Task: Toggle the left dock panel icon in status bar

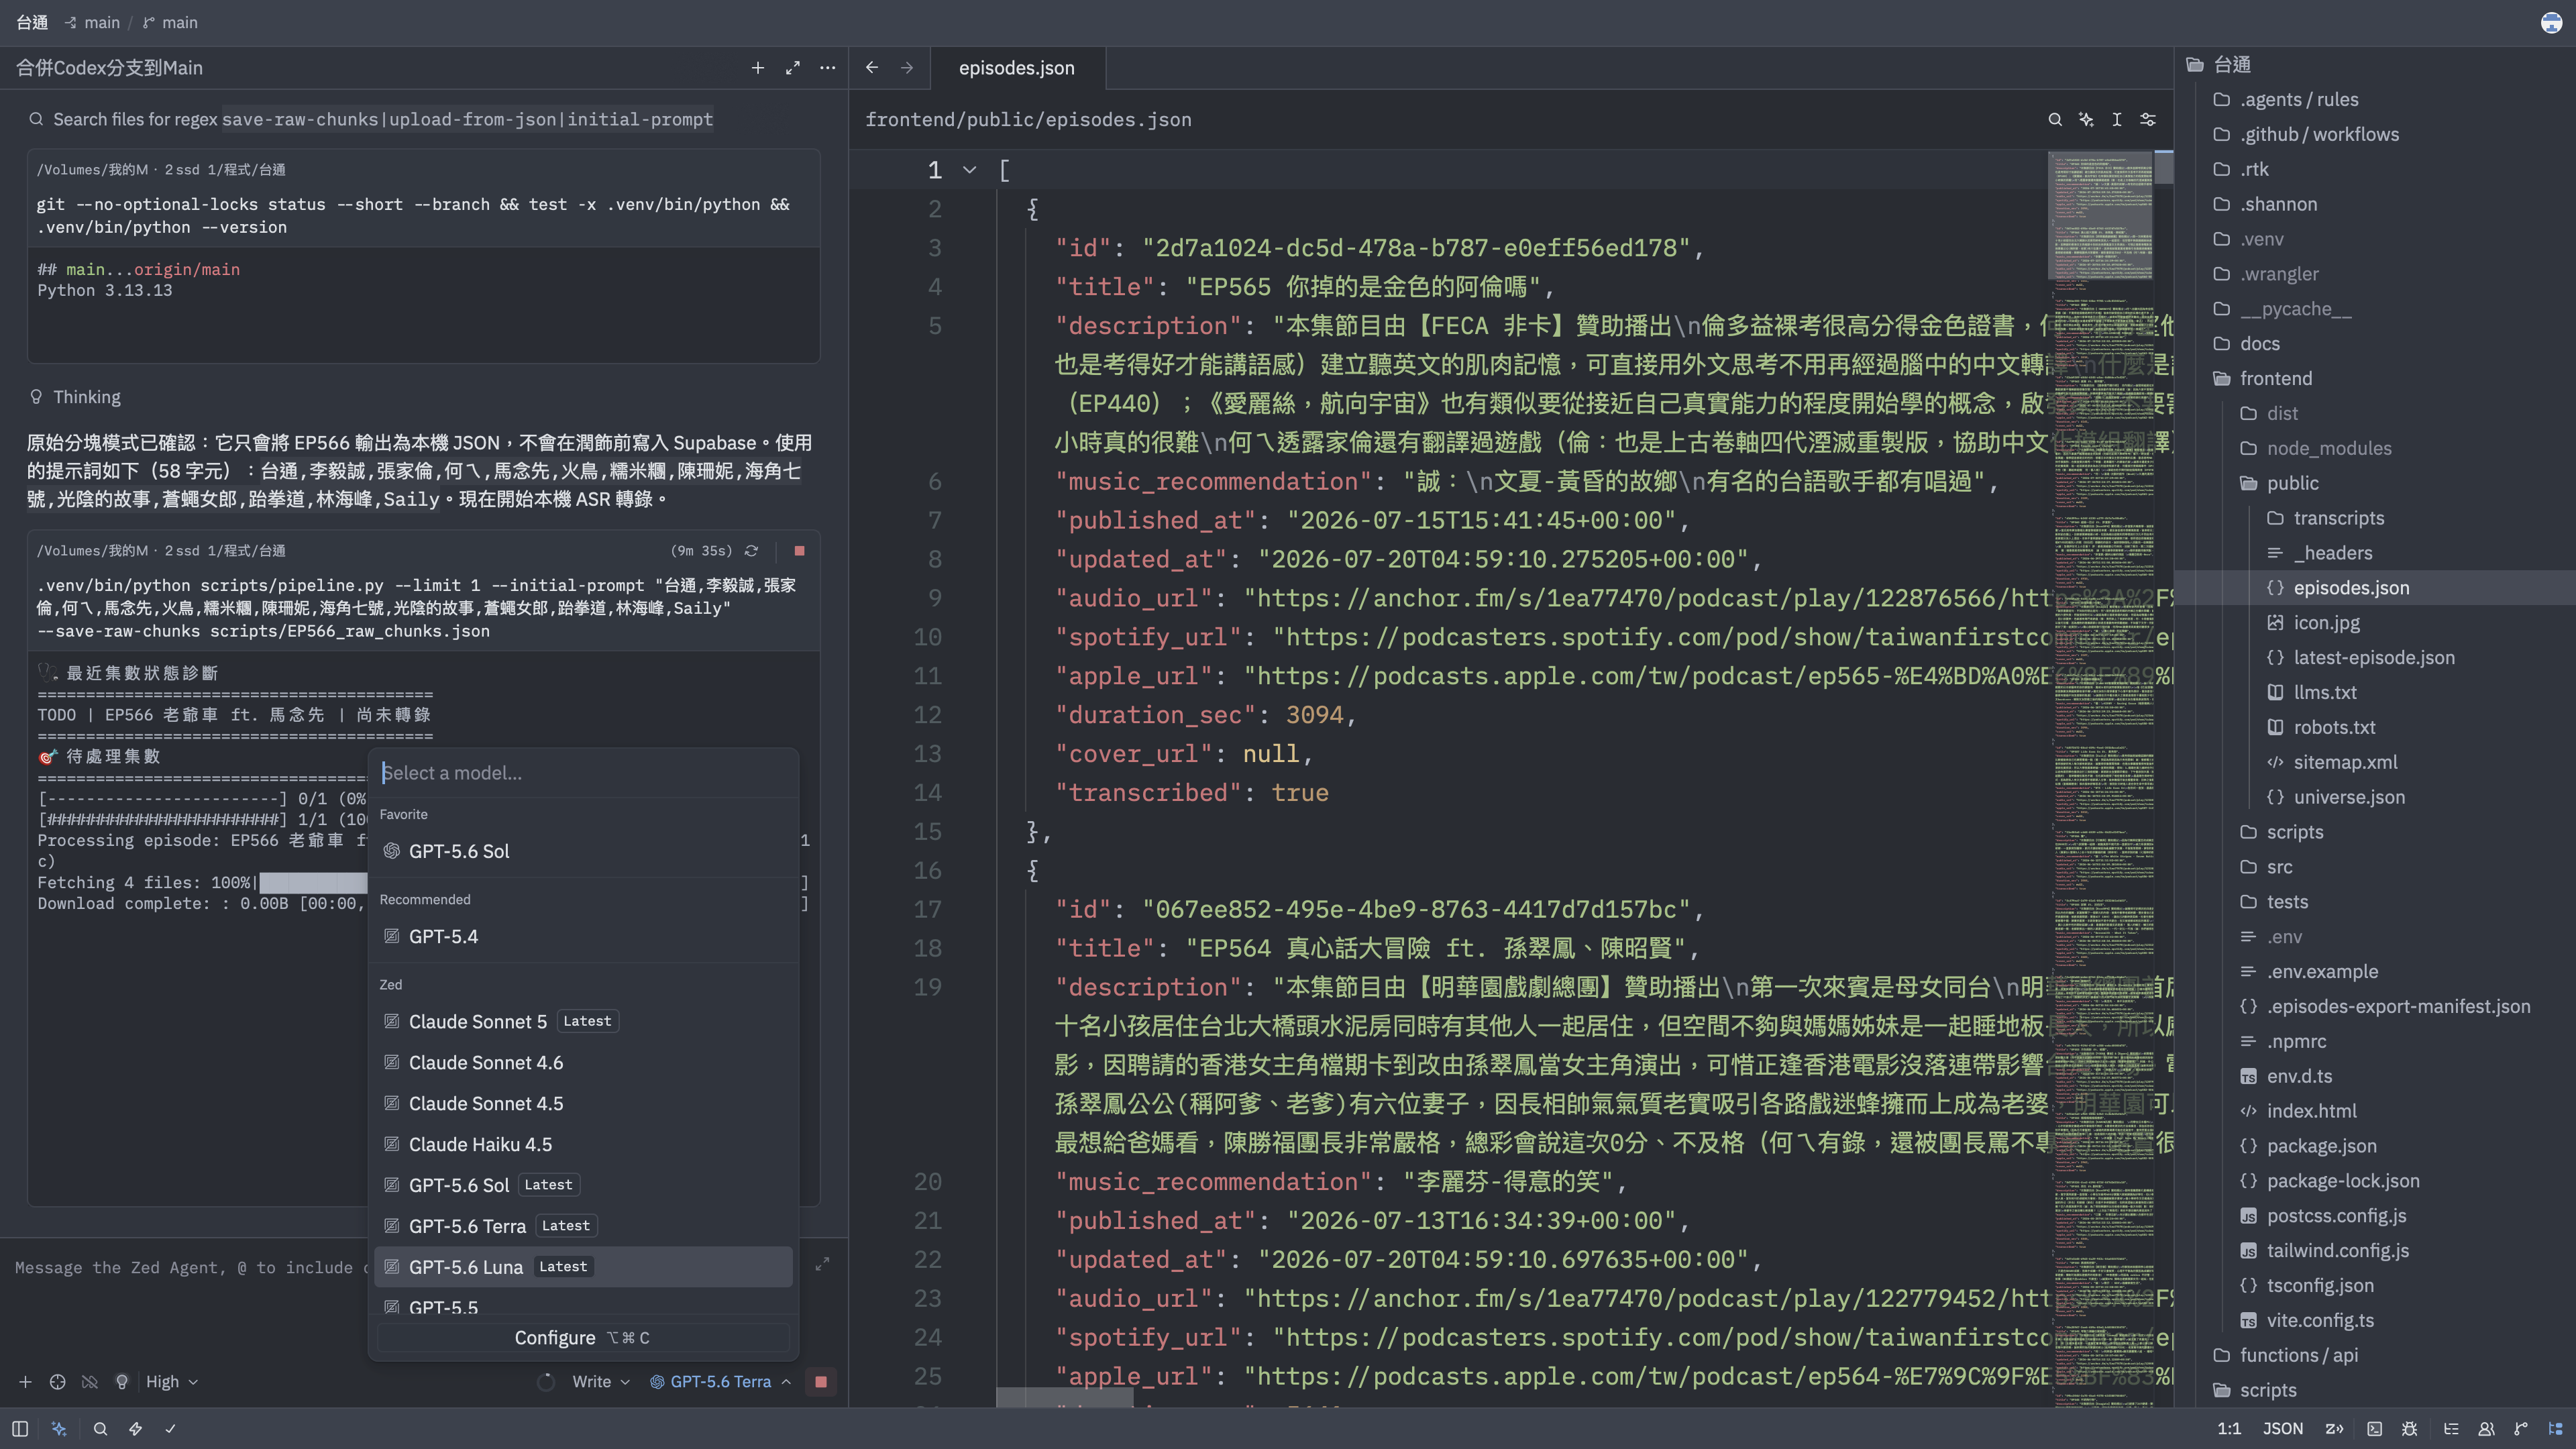Action: click(x=20, y=1429)
